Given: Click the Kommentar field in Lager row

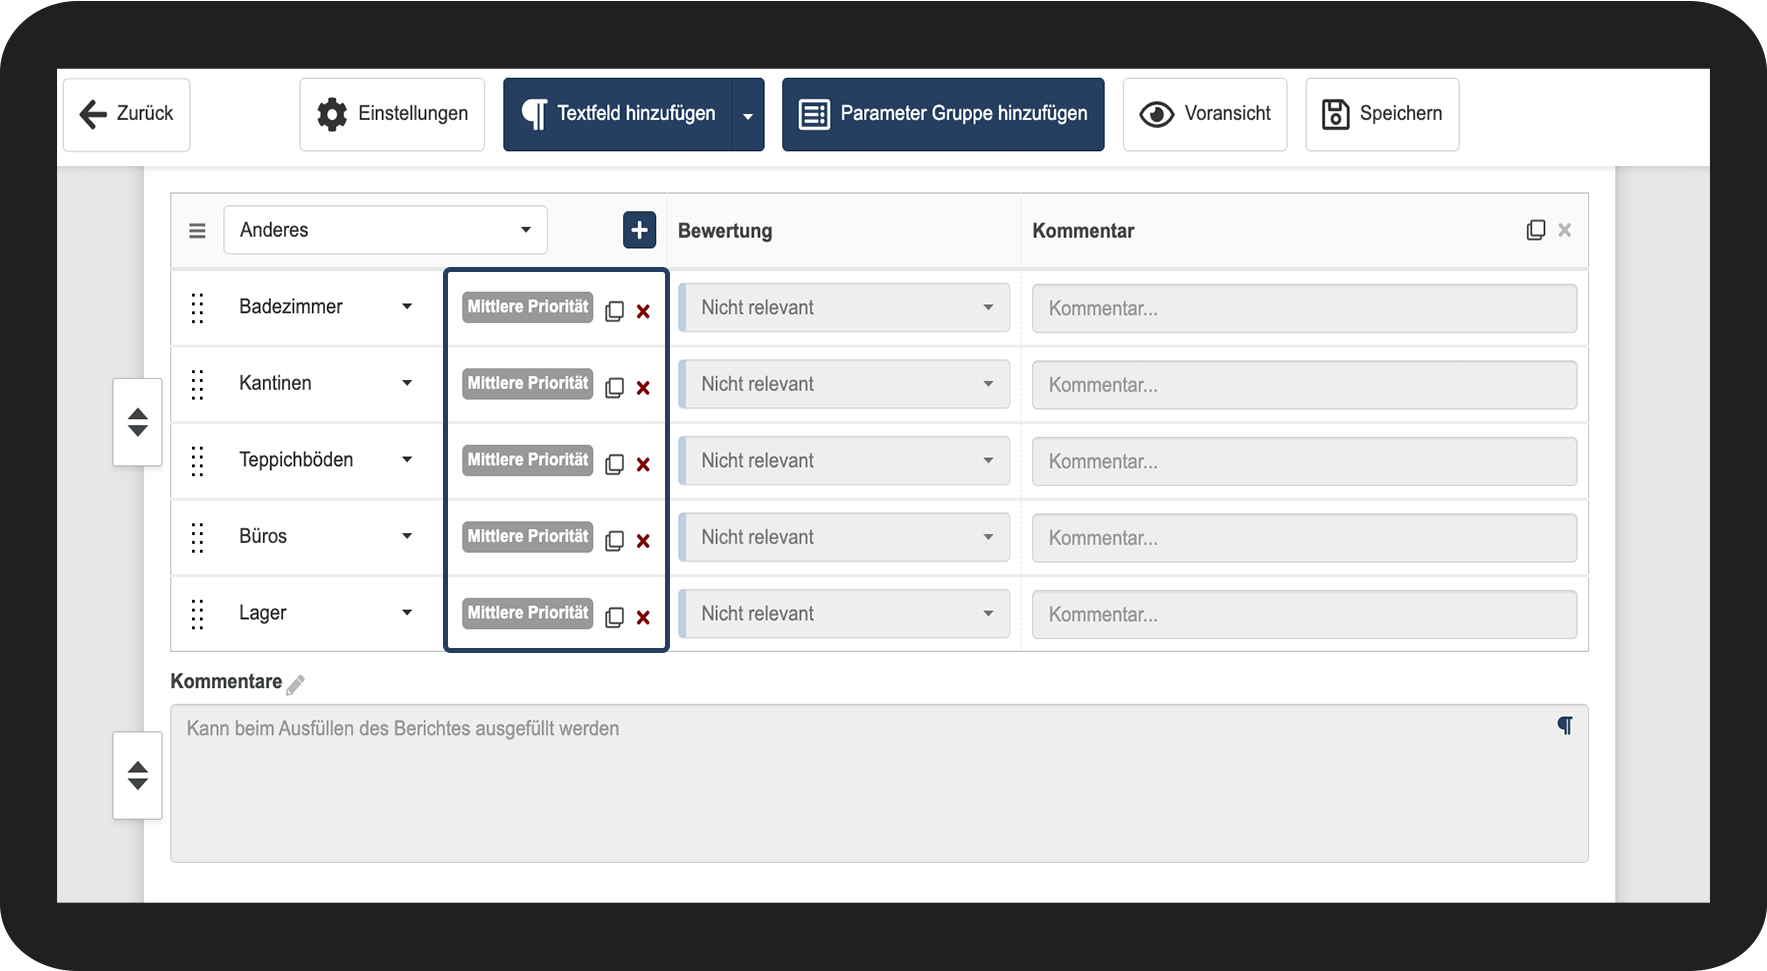Looking at the screenshot, I should pos(1305,614).
